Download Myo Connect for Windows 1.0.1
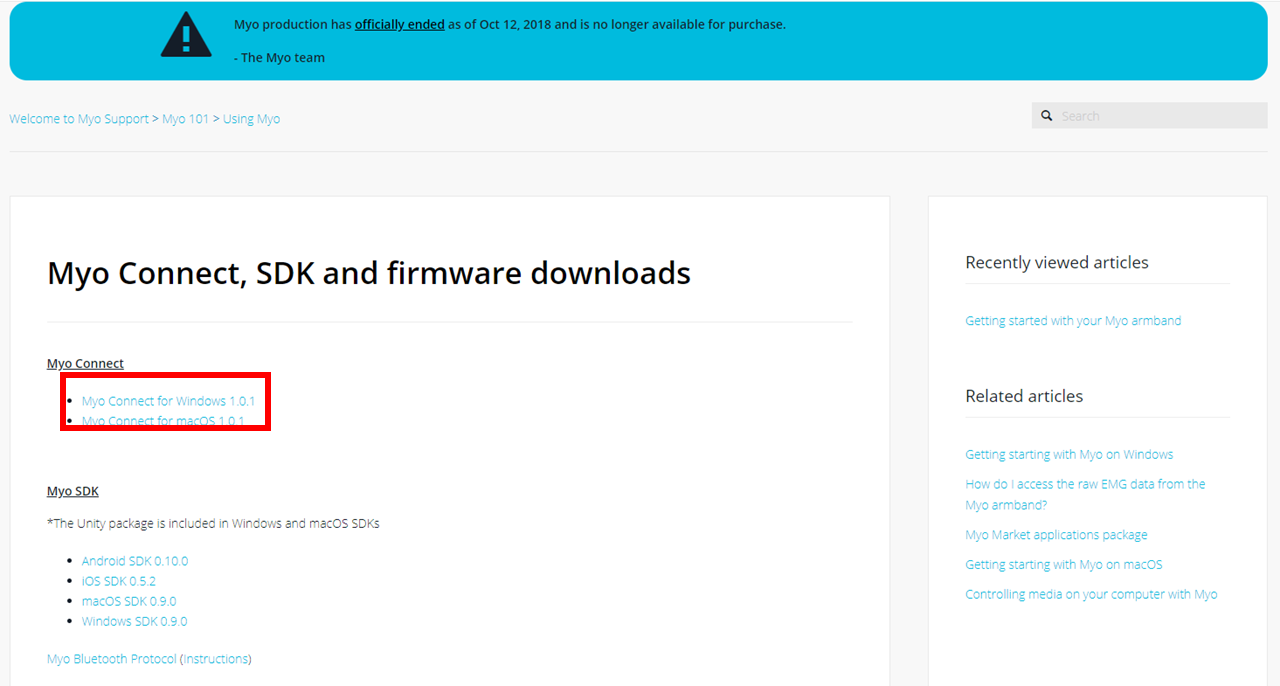1280x686 pixels. pyautogui.click(x=168, y=401)
